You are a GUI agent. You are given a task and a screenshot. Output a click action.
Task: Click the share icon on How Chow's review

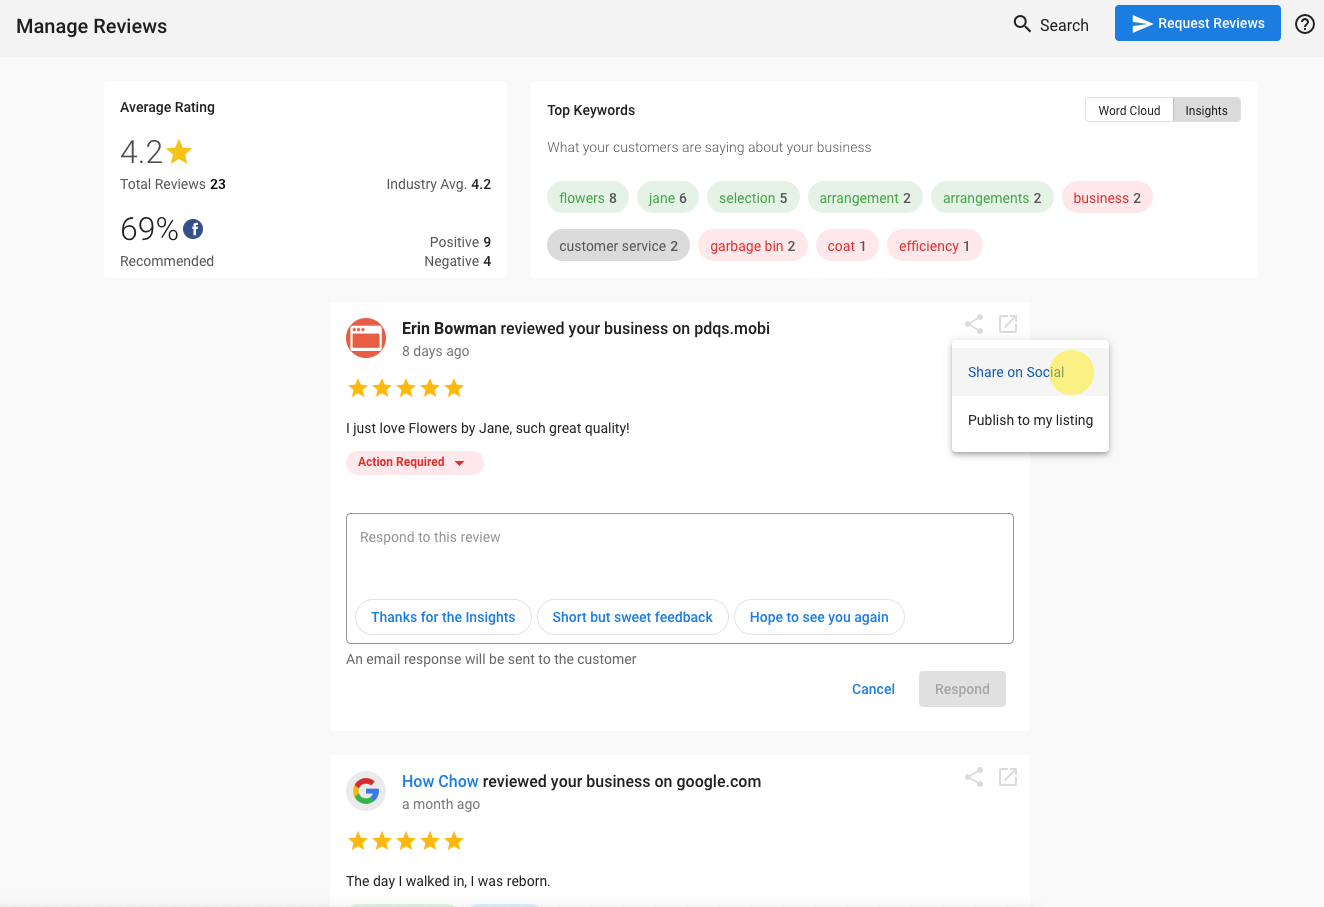pos(973,776)
